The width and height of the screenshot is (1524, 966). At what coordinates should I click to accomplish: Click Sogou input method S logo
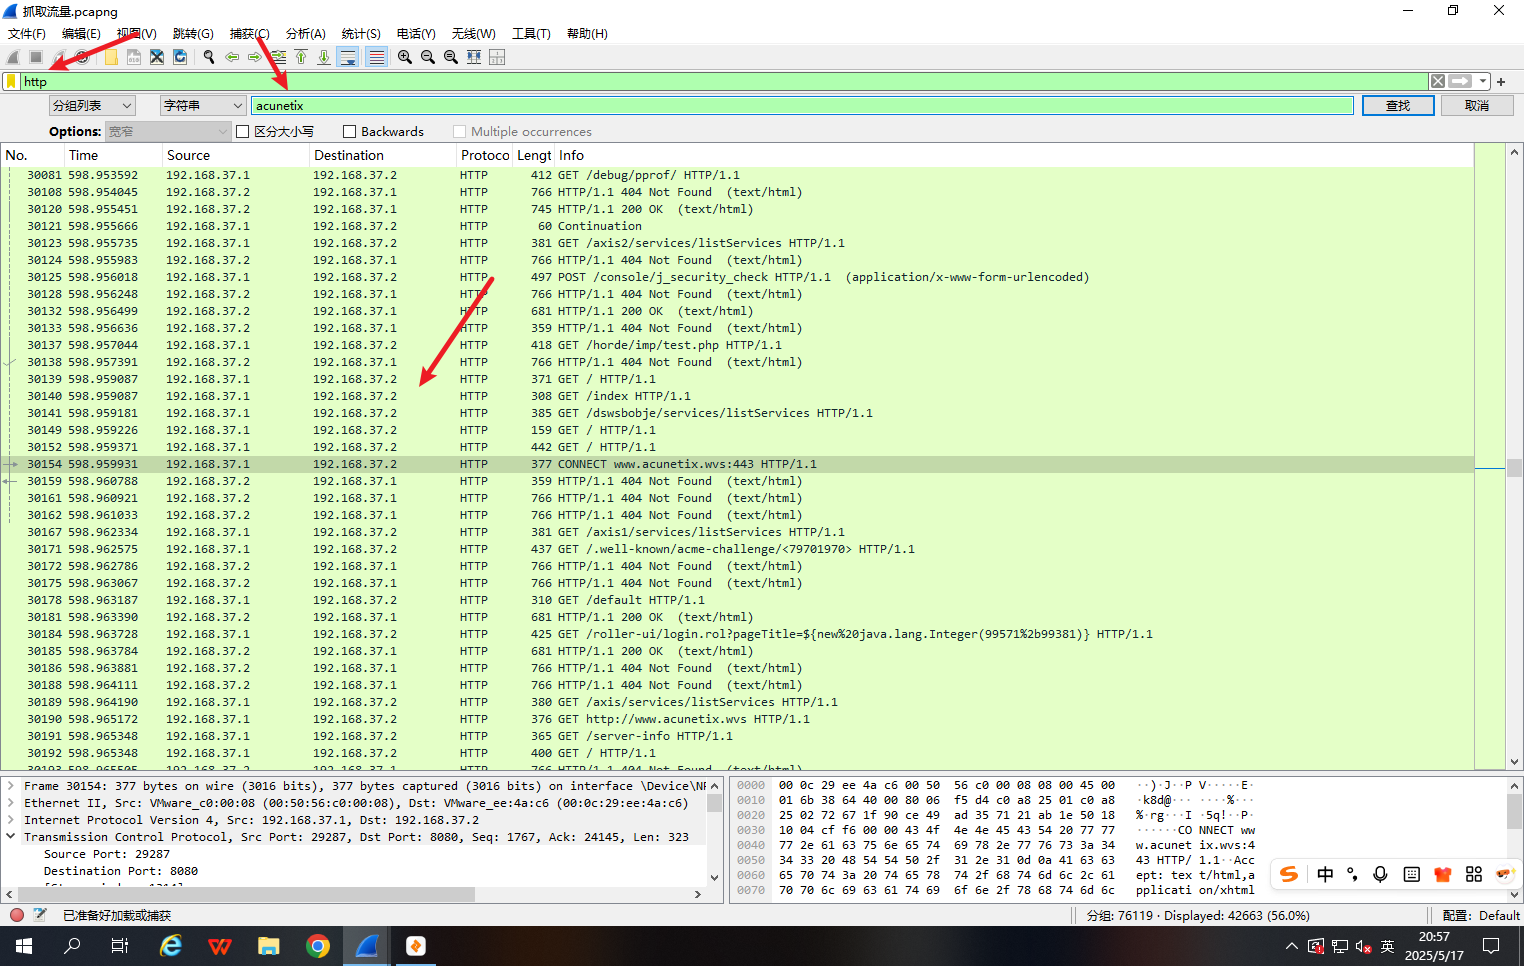(x=1289, y=874)
